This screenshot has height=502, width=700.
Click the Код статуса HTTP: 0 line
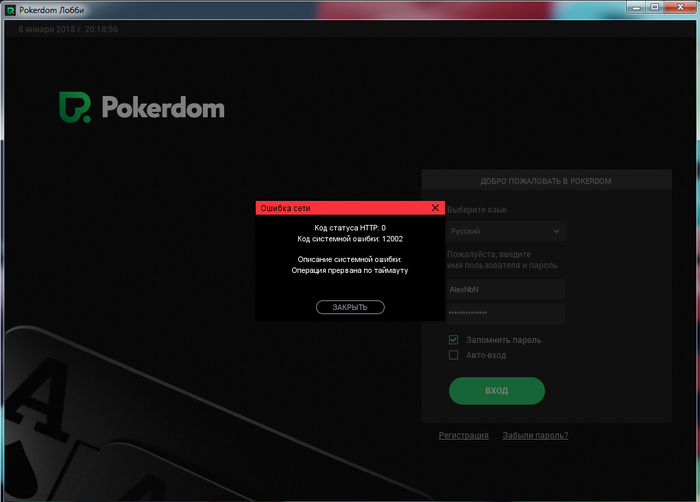[350, 228]
